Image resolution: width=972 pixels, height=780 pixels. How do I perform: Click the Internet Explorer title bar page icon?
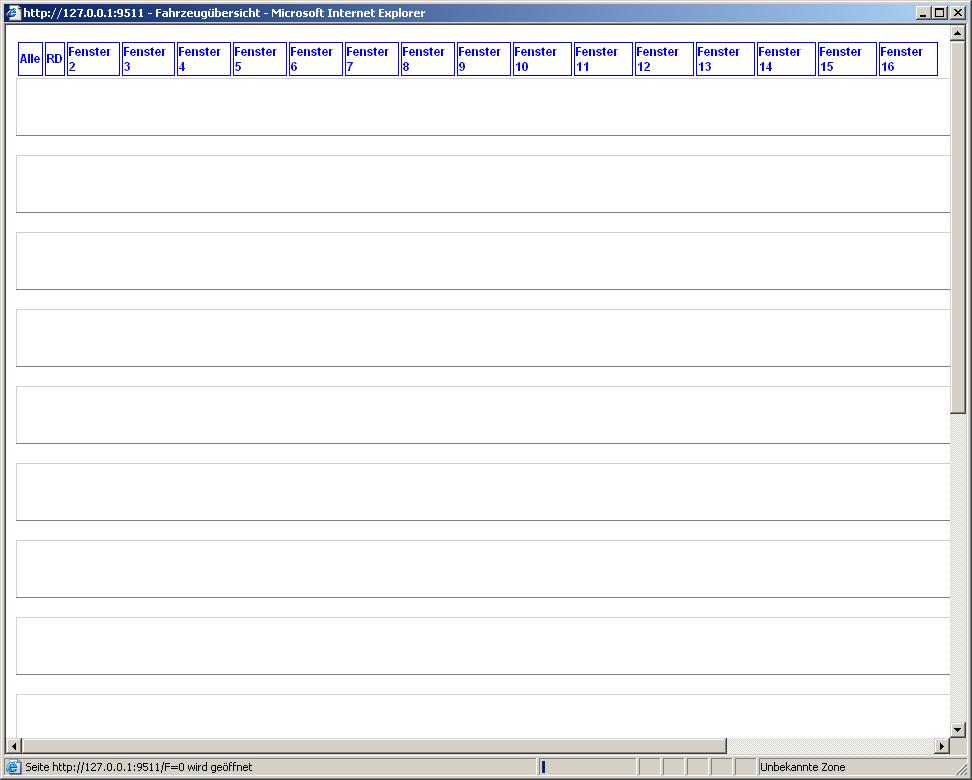point(13,13)
